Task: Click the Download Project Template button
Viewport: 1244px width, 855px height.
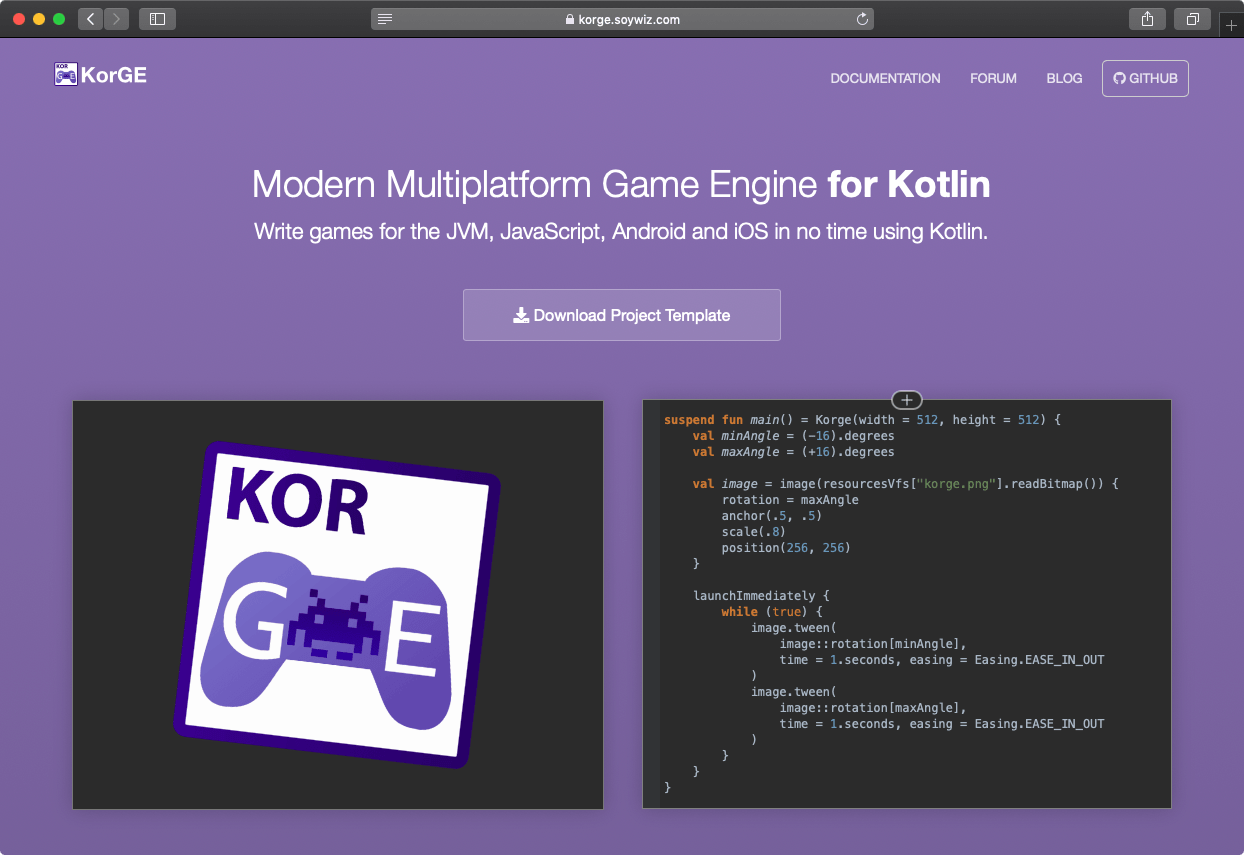Action: [x=621, y=314]
